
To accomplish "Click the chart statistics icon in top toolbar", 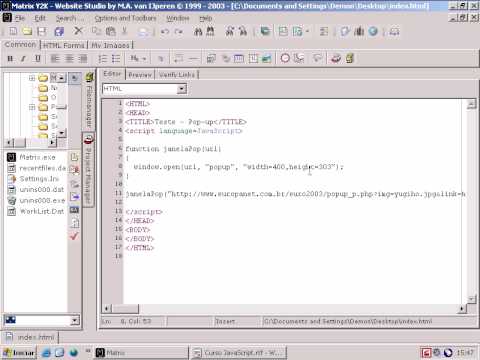I will pyautogui.click(x=359, y=31).
